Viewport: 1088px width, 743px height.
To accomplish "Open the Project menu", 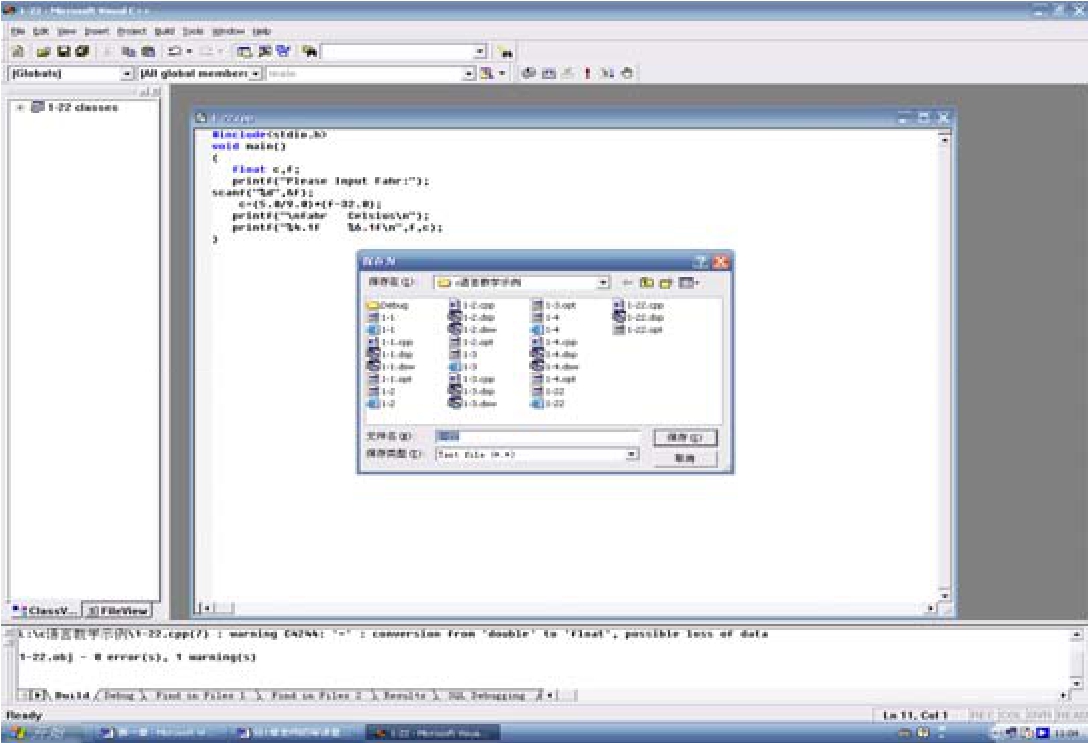I will pos(131,31).
